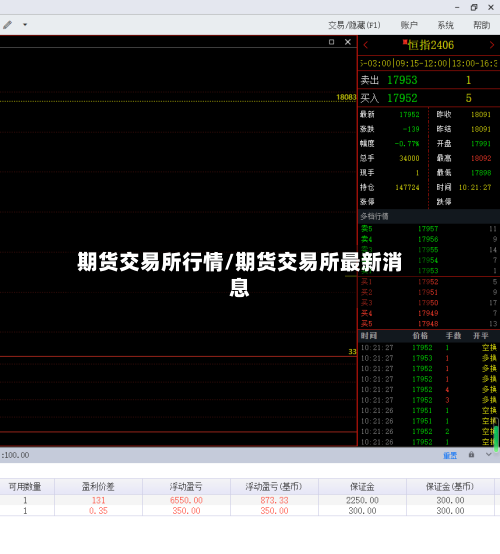The height and width of the screenshot is (554, 500).
Task: Close the chart panel with X icon
Action: point(348,42)
